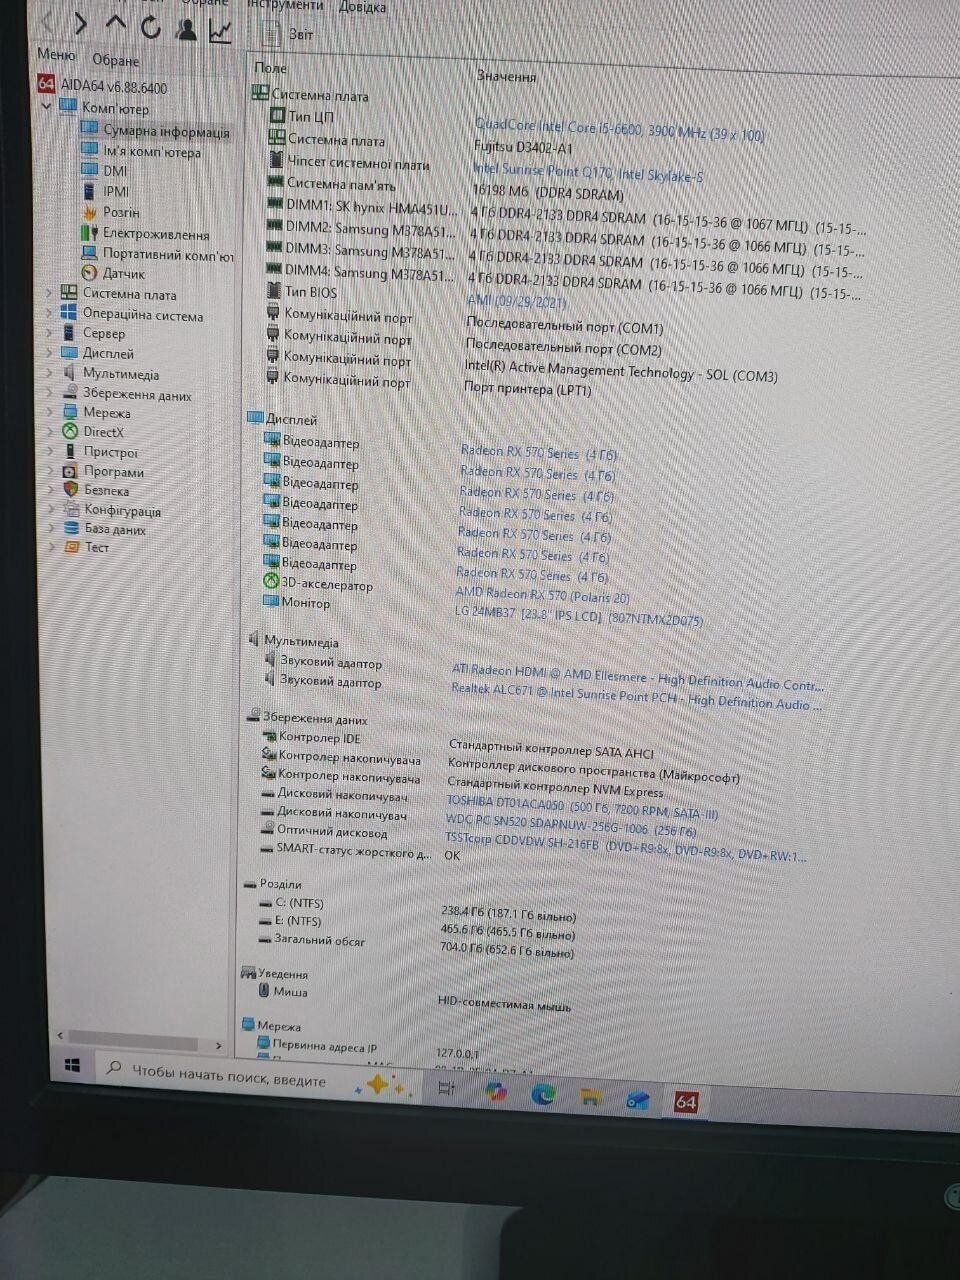Select the Датчик sensor tree item
The width and height of the screenshot is (960, 1280).
[x=123, y=273]
